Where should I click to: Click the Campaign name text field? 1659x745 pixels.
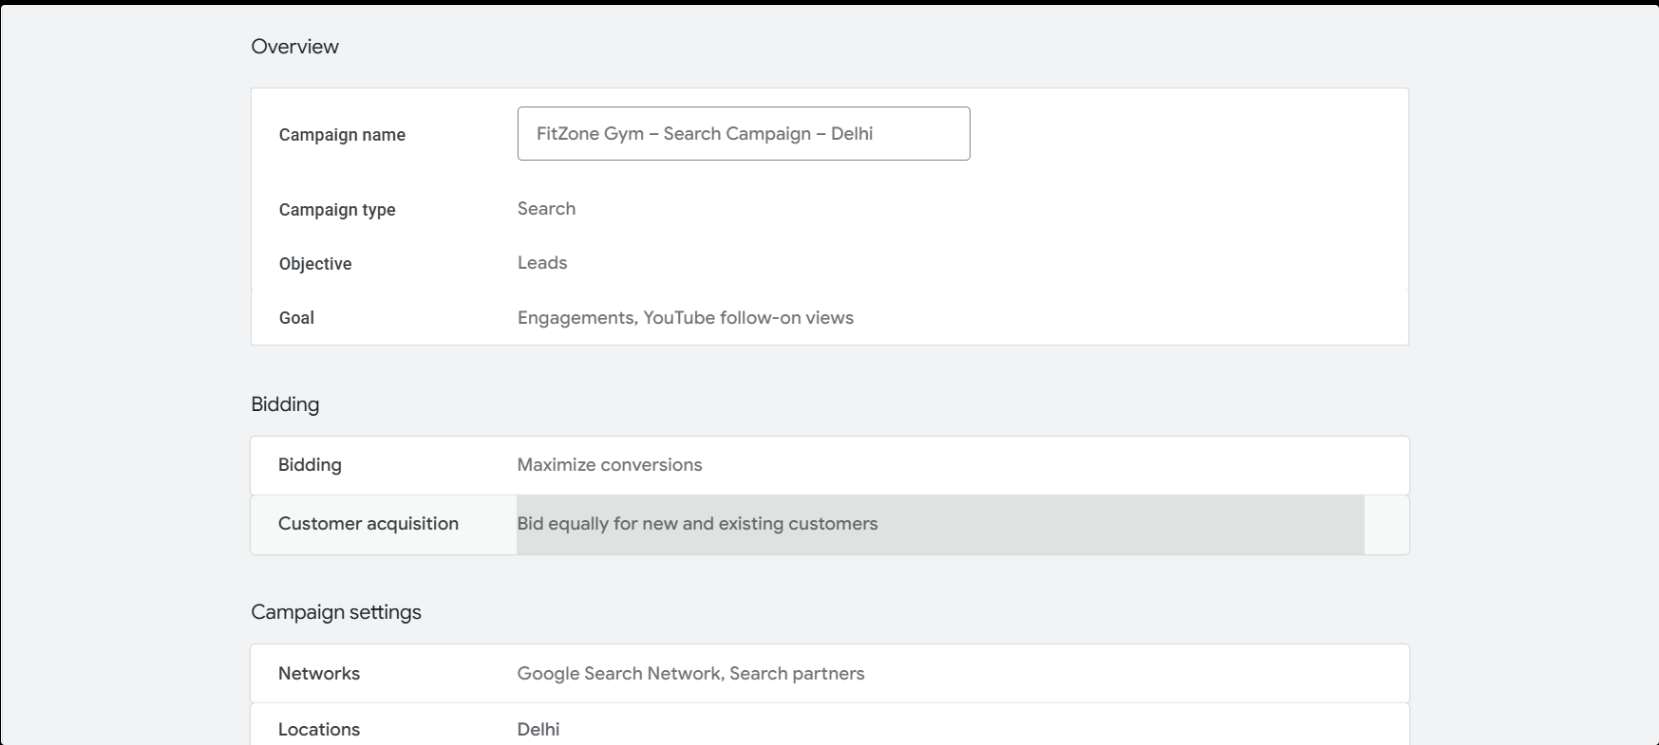743,133
